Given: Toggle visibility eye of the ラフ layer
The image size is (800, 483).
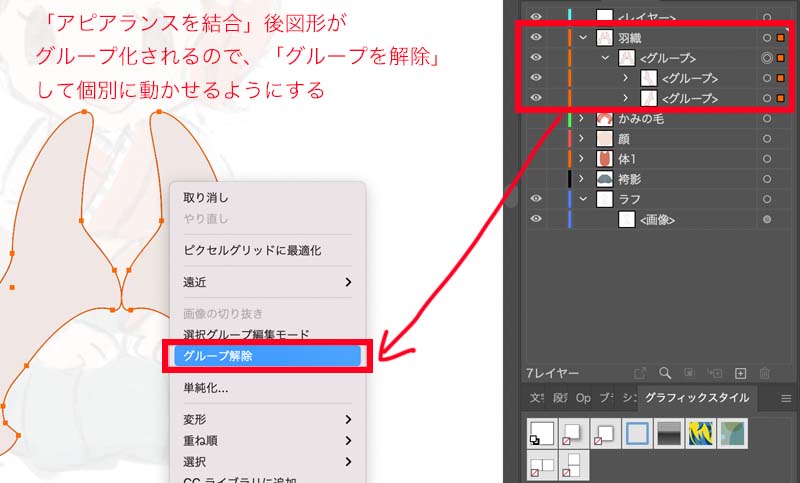Looking at the screenshot, I should coord(536,198).
